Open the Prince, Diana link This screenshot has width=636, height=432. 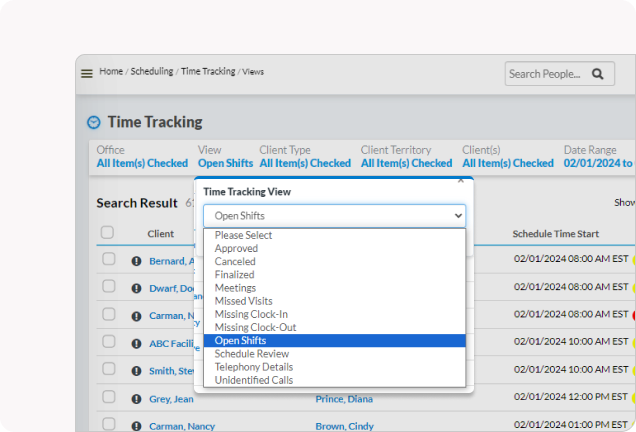coord(343,399)
